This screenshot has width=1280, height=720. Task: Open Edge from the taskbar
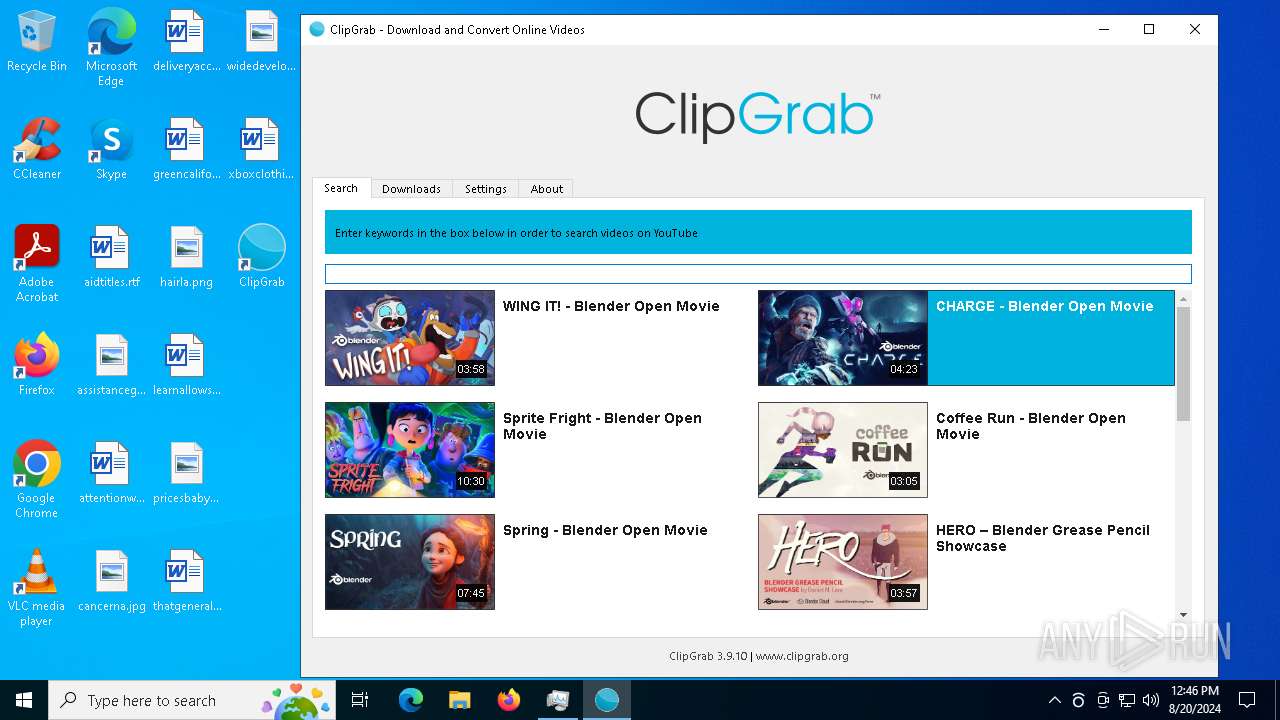tap(411, 700)
